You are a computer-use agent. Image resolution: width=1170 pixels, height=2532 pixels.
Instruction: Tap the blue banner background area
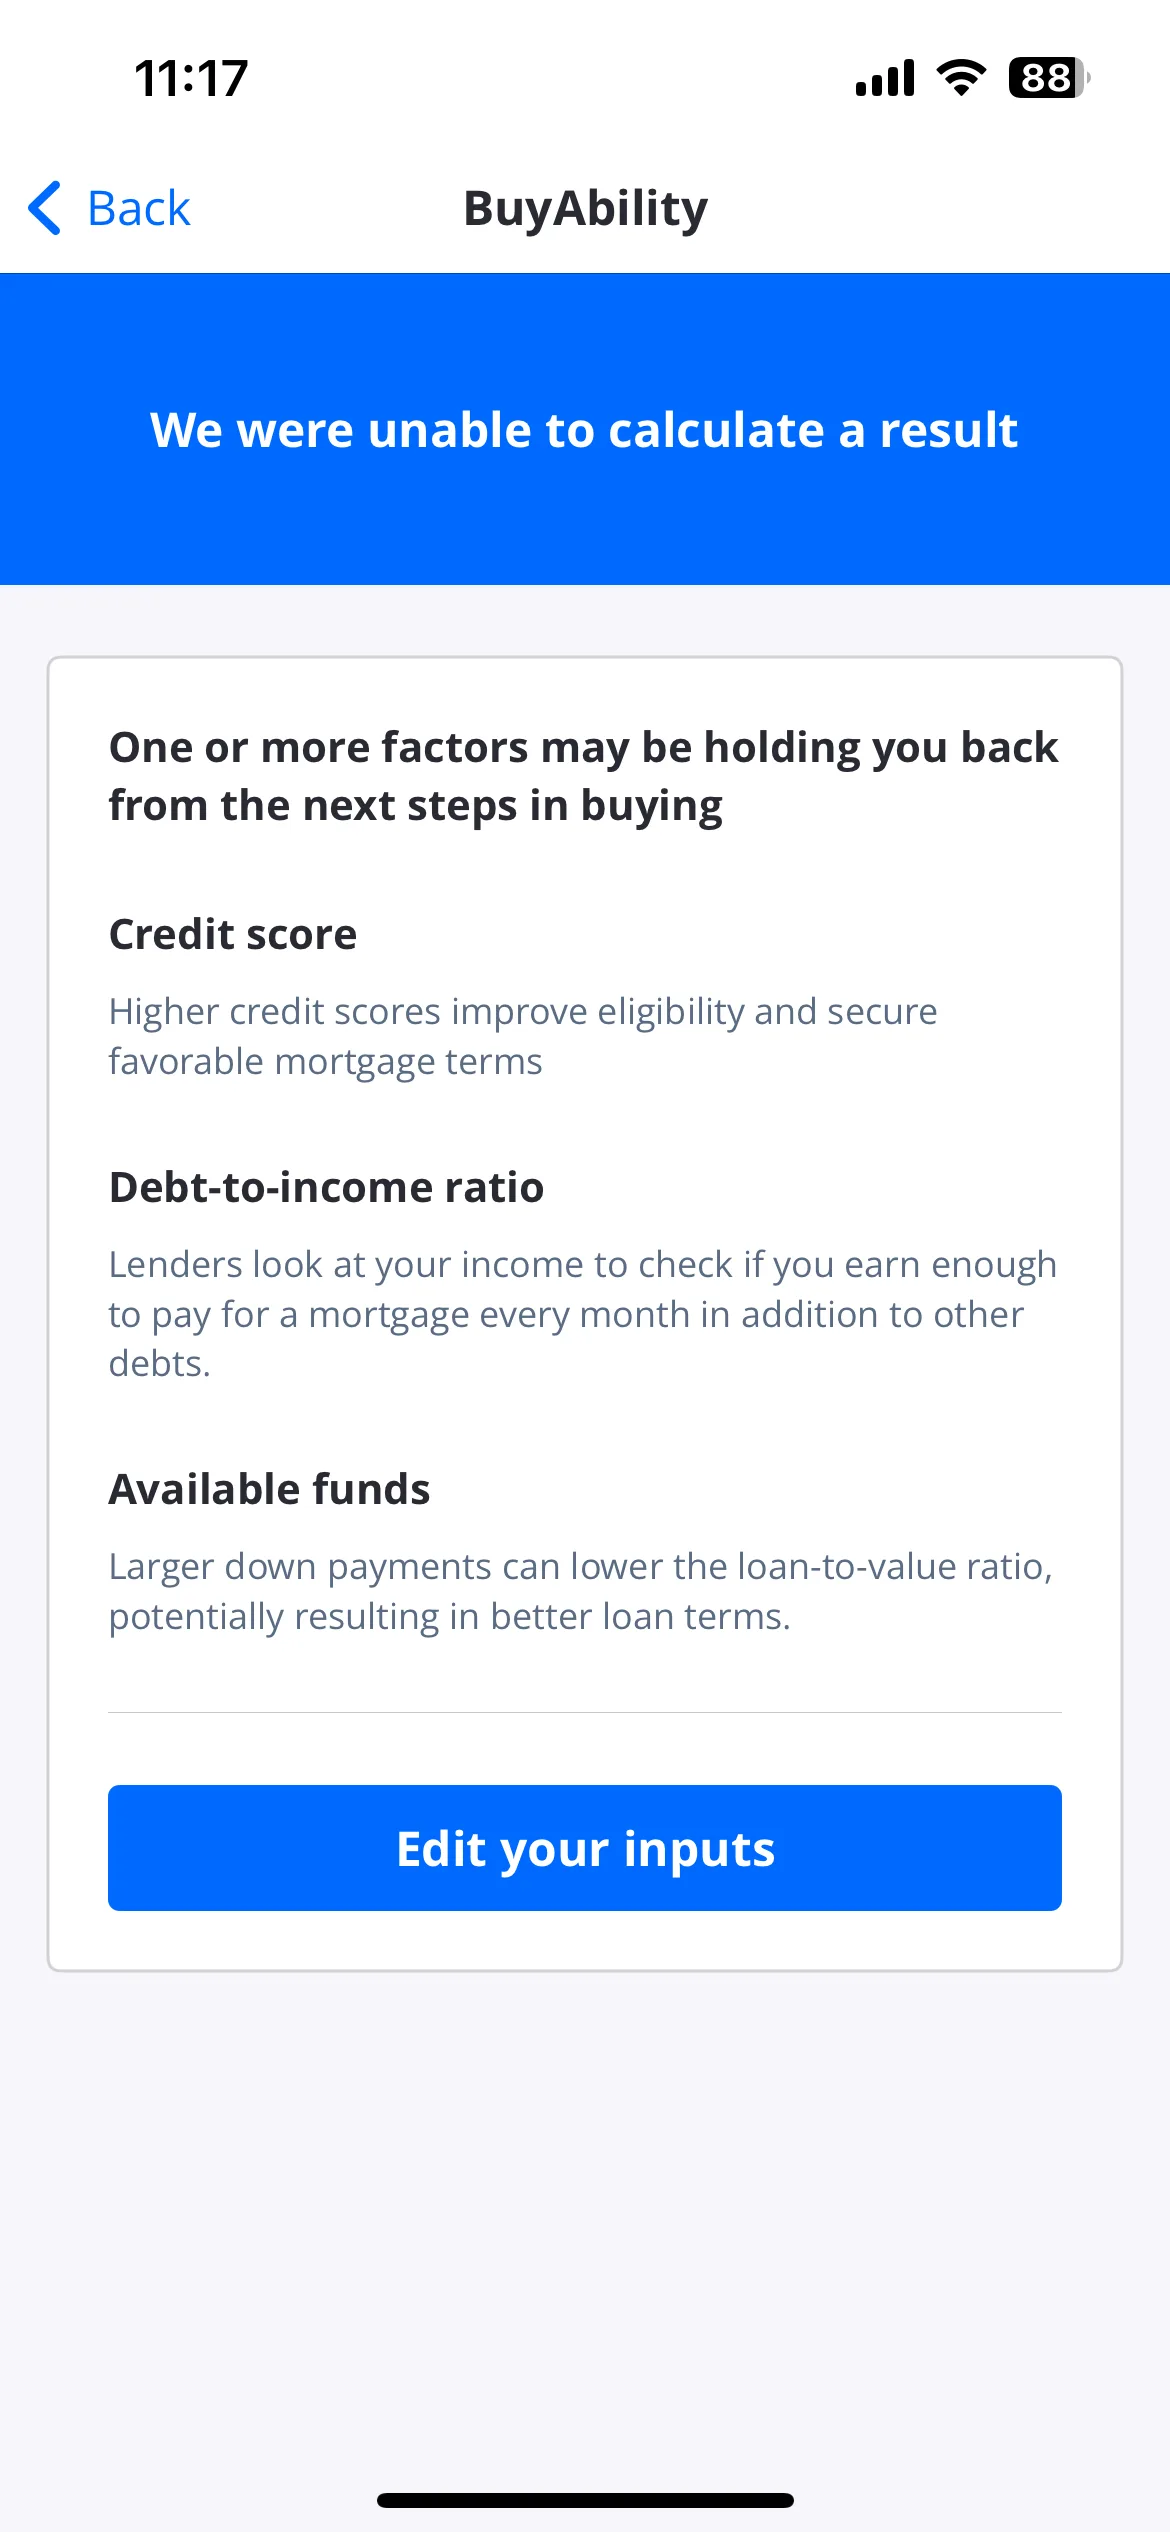(585, 530)
